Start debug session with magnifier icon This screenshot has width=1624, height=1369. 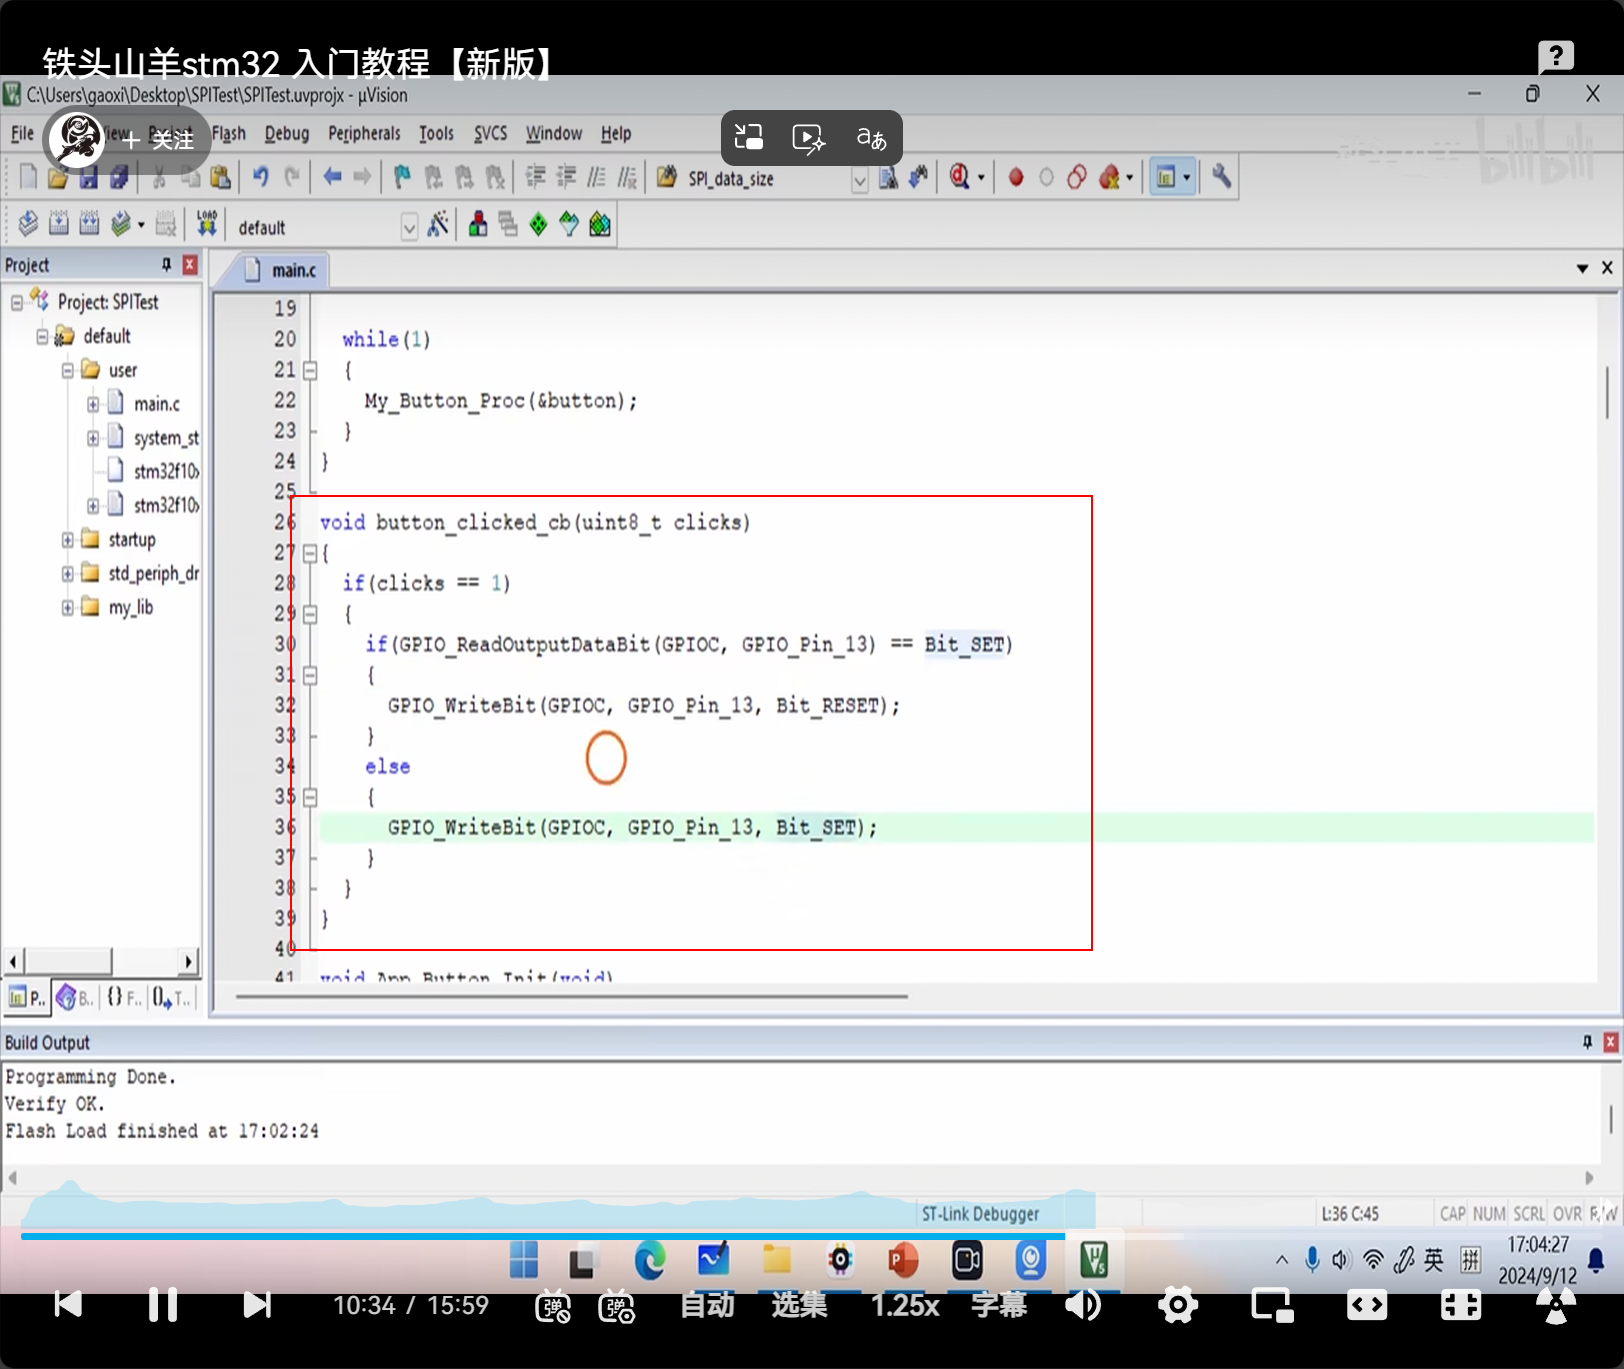tap(960, 177)
